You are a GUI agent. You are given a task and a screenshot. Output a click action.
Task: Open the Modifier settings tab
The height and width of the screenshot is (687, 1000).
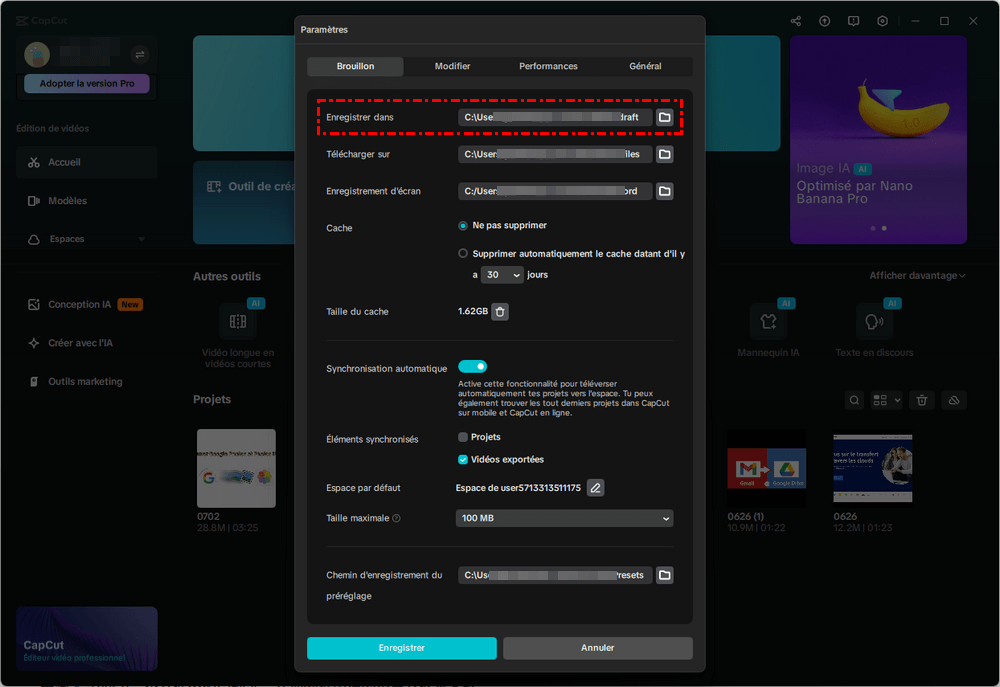452,67
